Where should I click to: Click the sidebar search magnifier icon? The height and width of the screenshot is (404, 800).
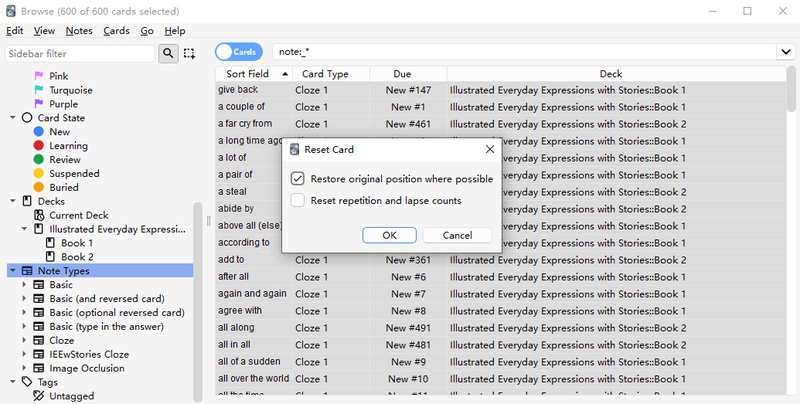click(x=168, y=53)
